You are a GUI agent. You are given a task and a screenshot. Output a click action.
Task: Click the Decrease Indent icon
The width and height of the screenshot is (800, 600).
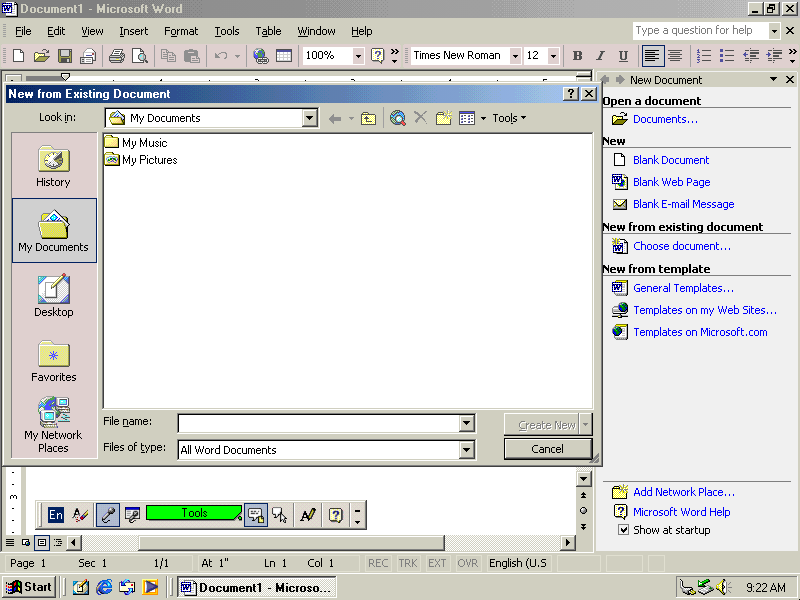(x=751, y=55)
